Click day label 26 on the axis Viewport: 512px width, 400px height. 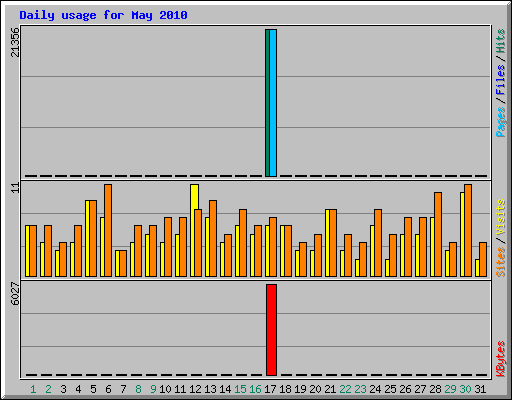405,389
